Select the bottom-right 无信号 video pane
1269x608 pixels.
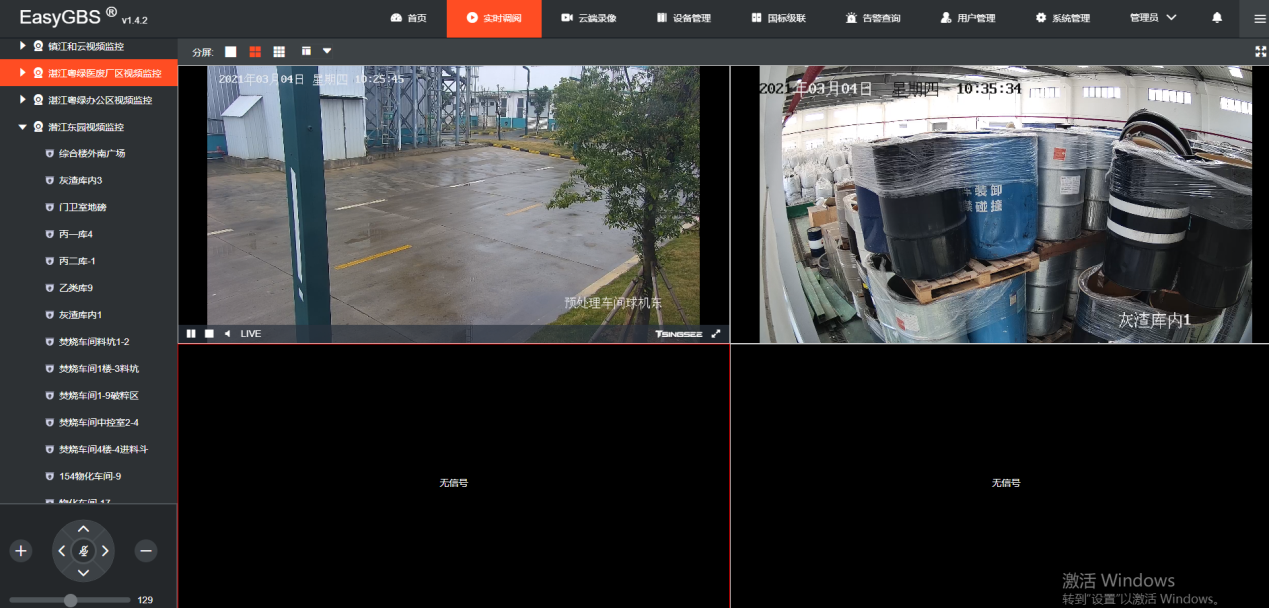point(1000,476)
